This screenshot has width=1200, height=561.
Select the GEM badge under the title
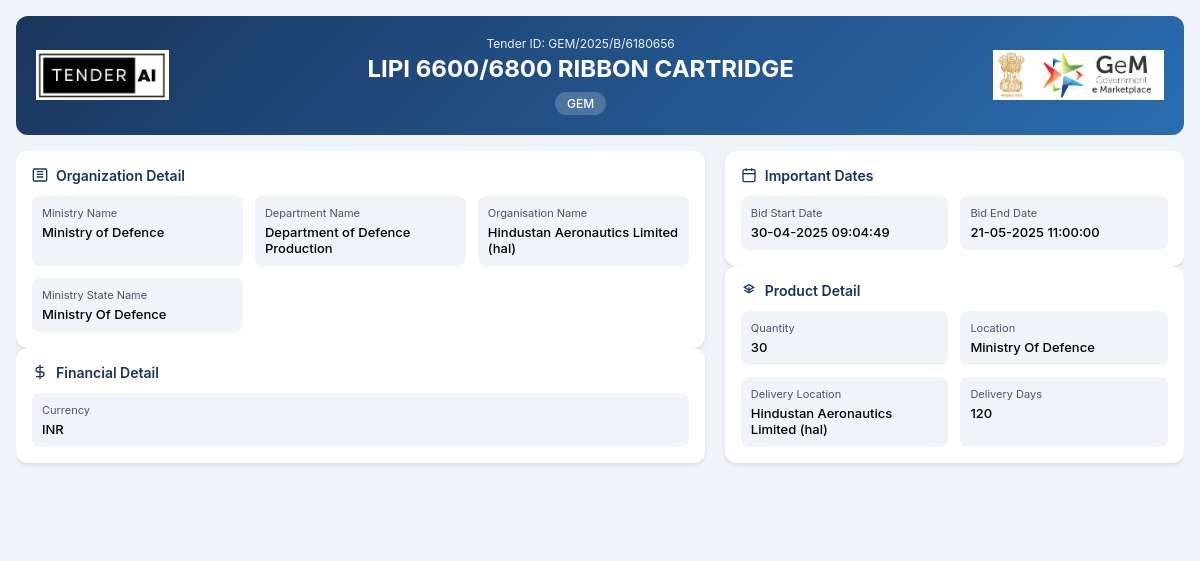[580, 103]
